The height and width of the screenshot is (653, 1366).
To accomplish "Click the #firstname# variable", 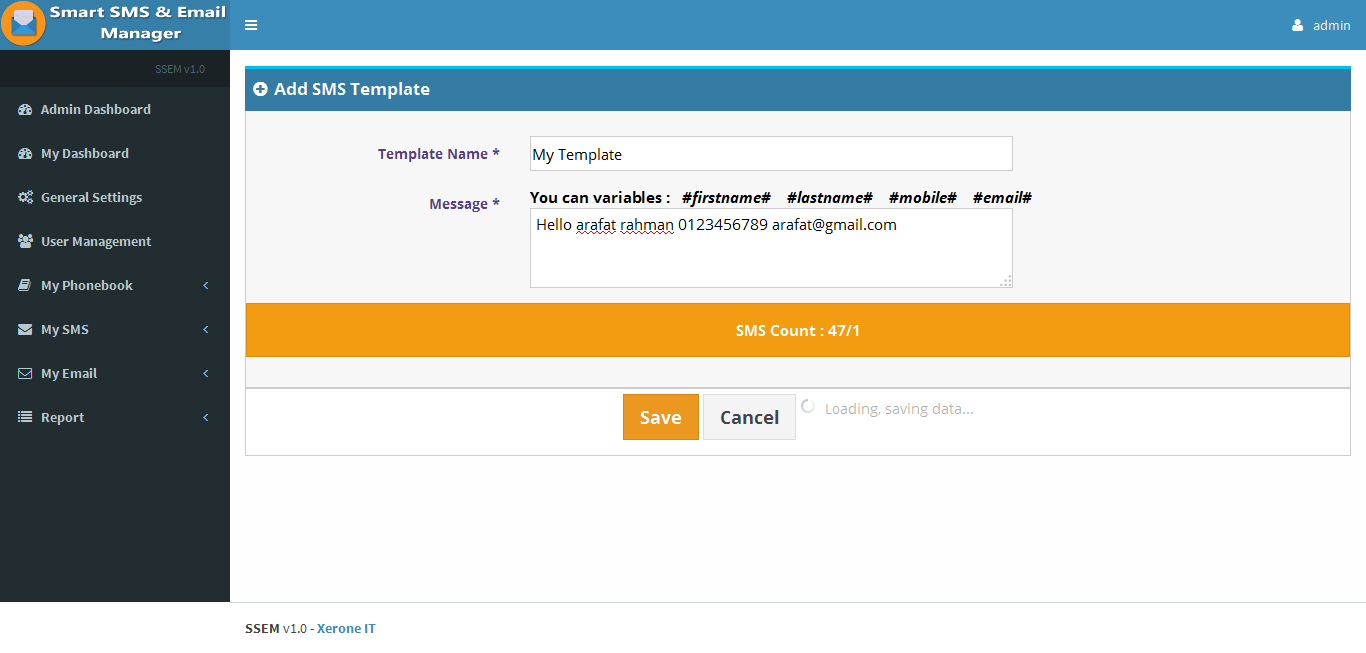I will 726,197.
